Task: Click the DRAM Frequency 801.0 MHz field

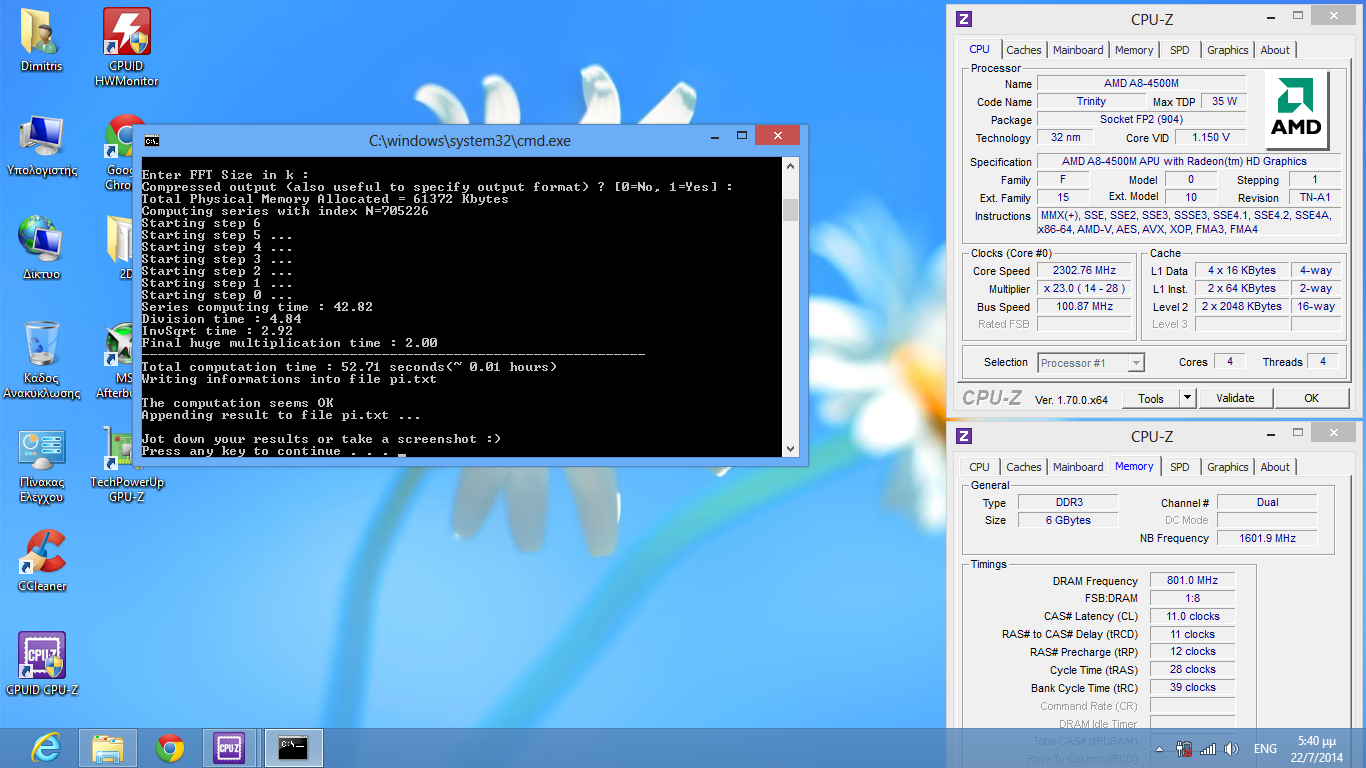Action: click(1192, 581)
